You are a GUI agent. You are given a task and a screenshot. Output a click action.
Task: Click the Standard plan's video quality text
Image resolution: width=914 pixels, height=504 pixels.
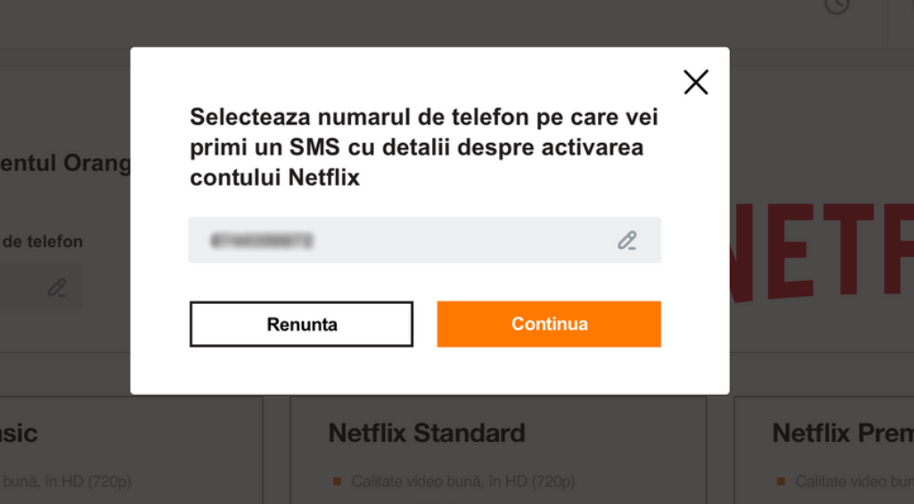click(463, 482)
